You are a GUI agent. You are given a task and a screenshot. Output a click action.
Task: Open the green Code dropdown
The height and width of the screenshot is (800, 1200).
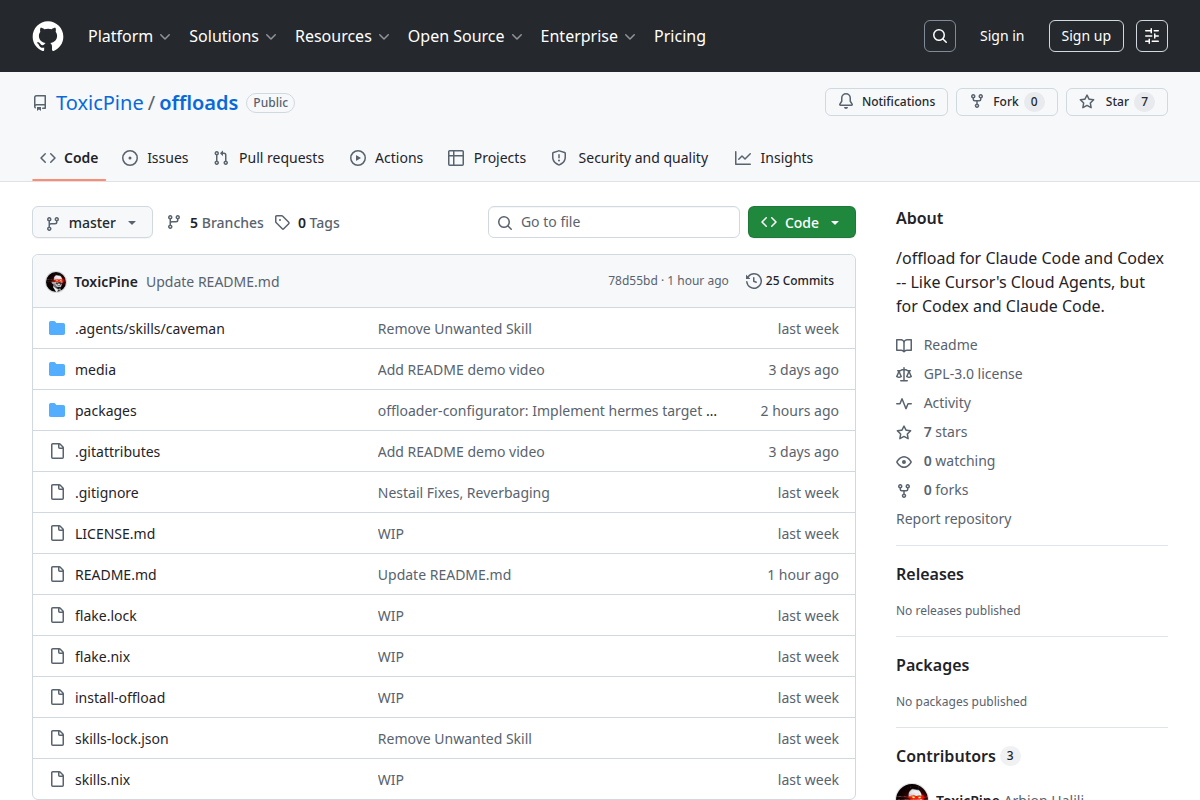pos(802,223)
